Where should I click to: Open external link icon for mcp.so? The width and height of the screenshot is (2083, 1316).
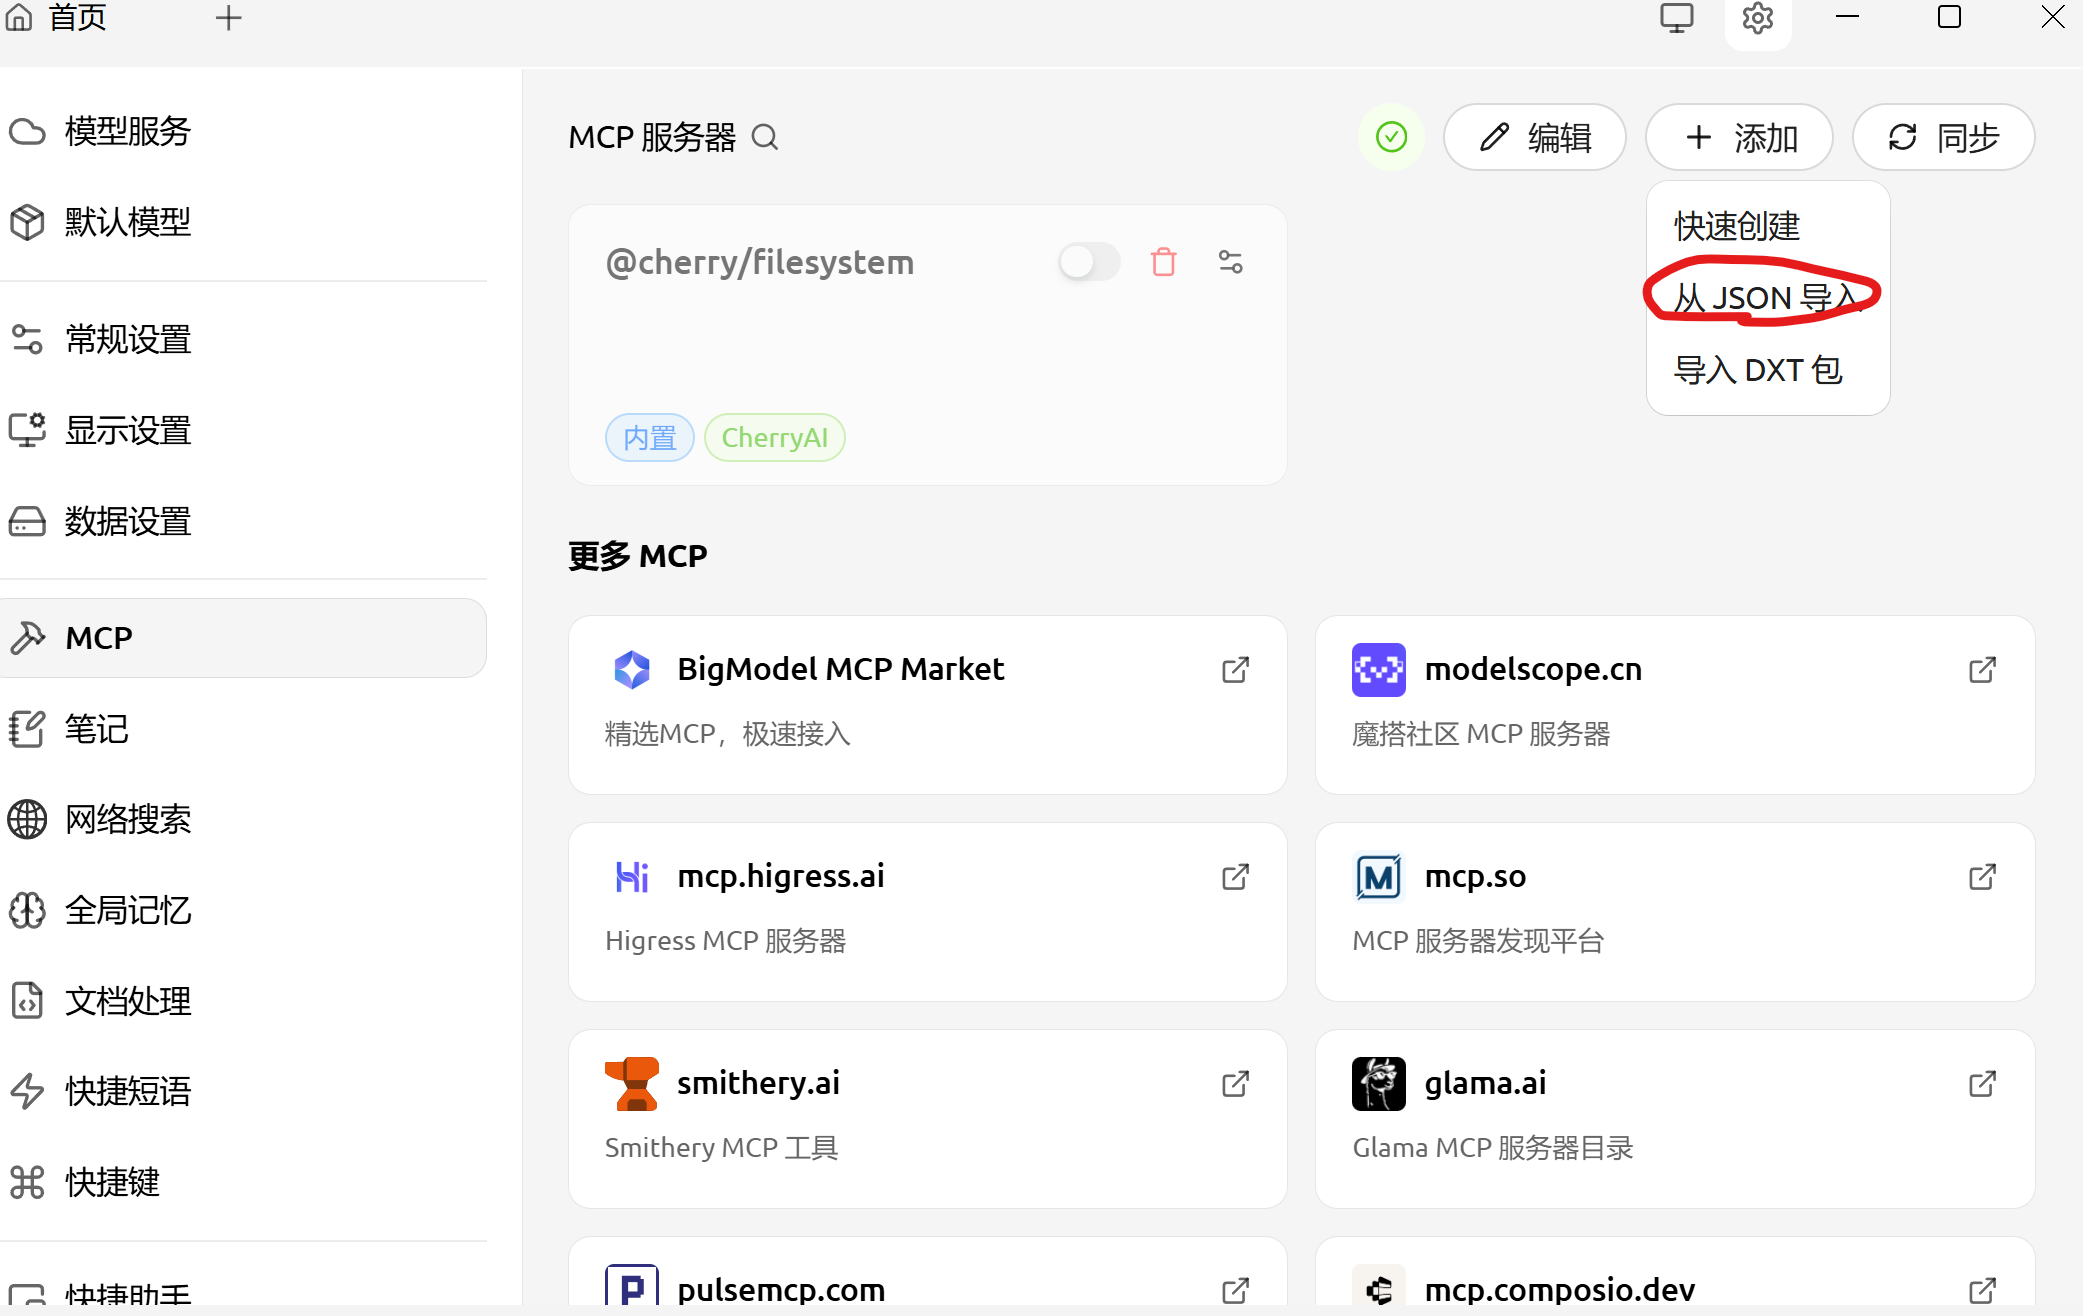pos(1983,877)
